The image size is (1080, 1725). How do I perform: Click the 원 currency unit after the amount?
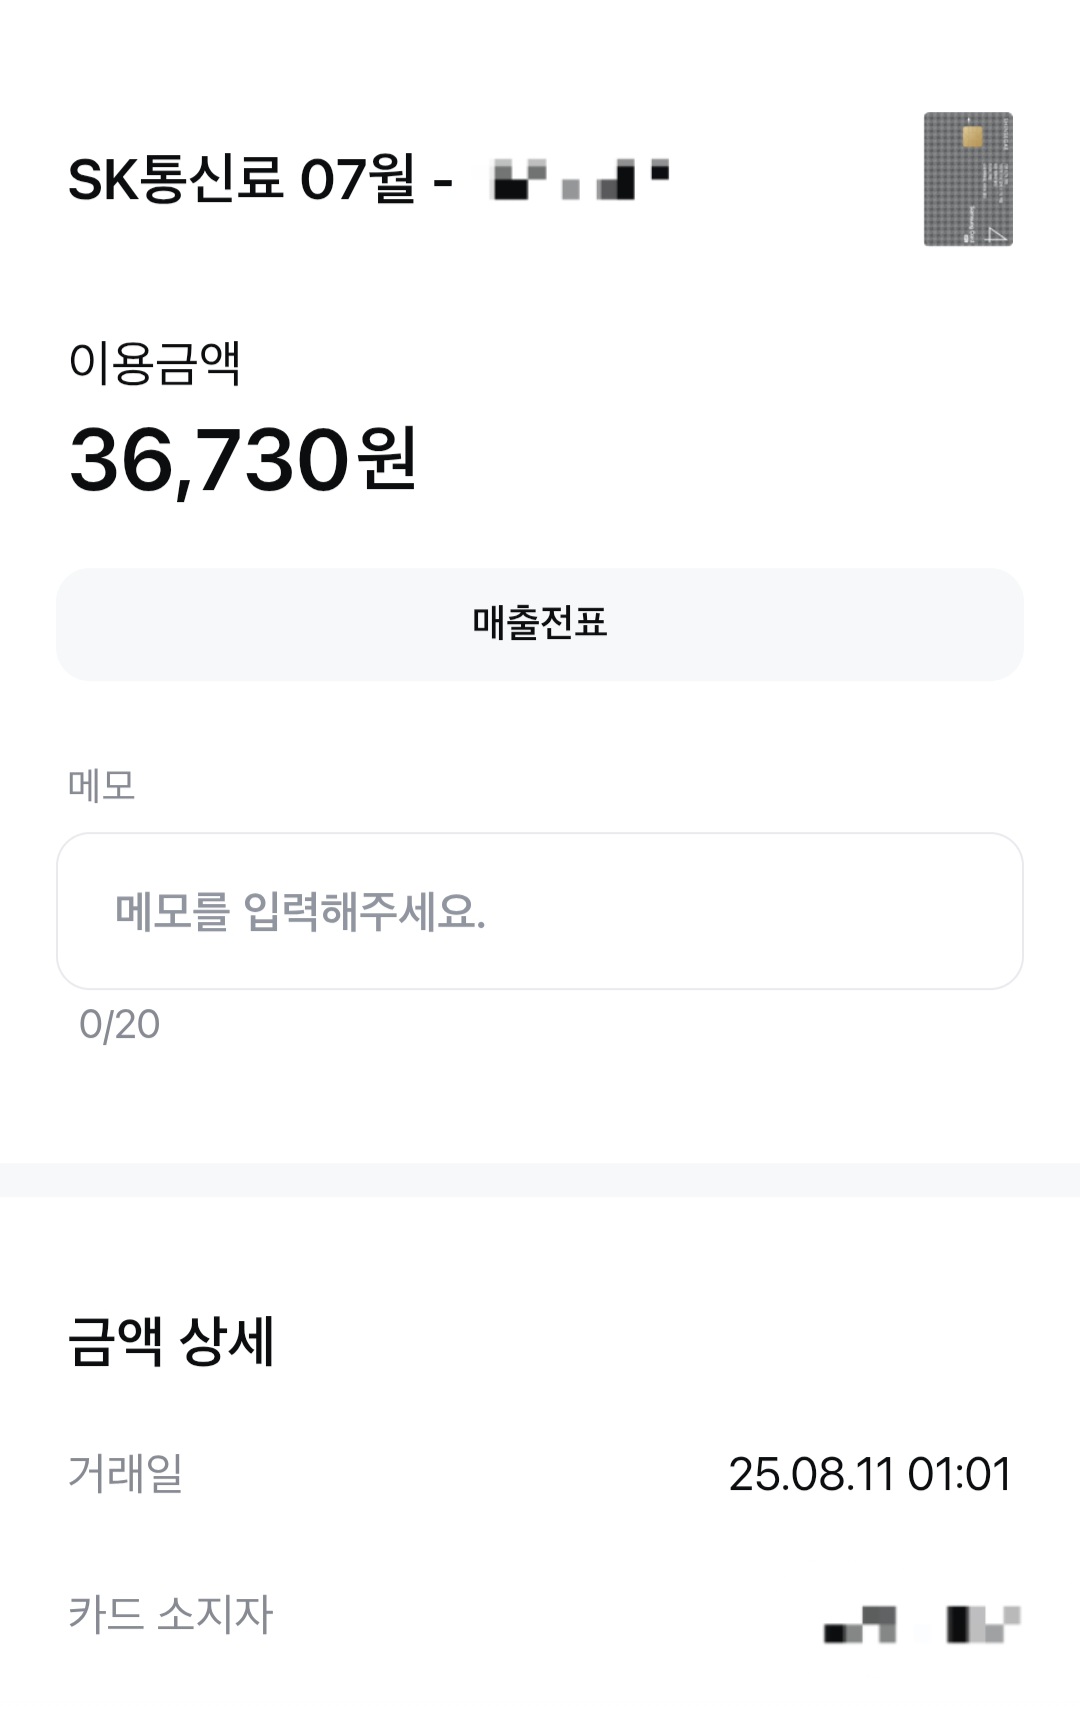[388, 458]
